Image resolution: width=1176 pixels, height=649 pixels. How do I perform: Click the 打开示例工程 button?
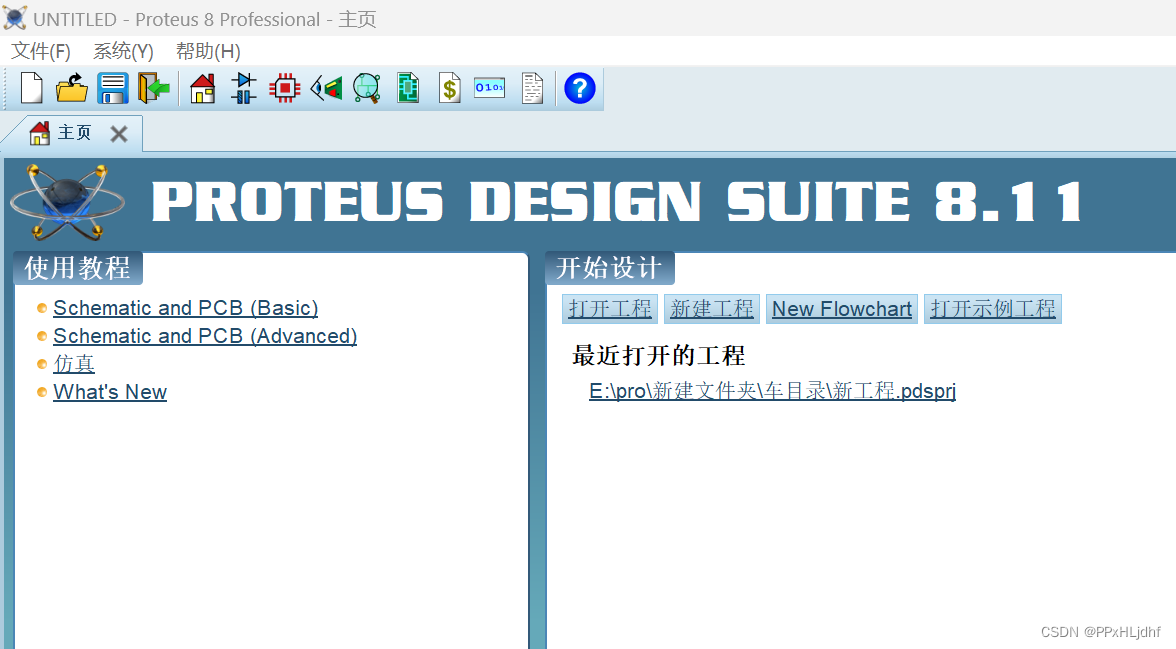tap(992, 309)
